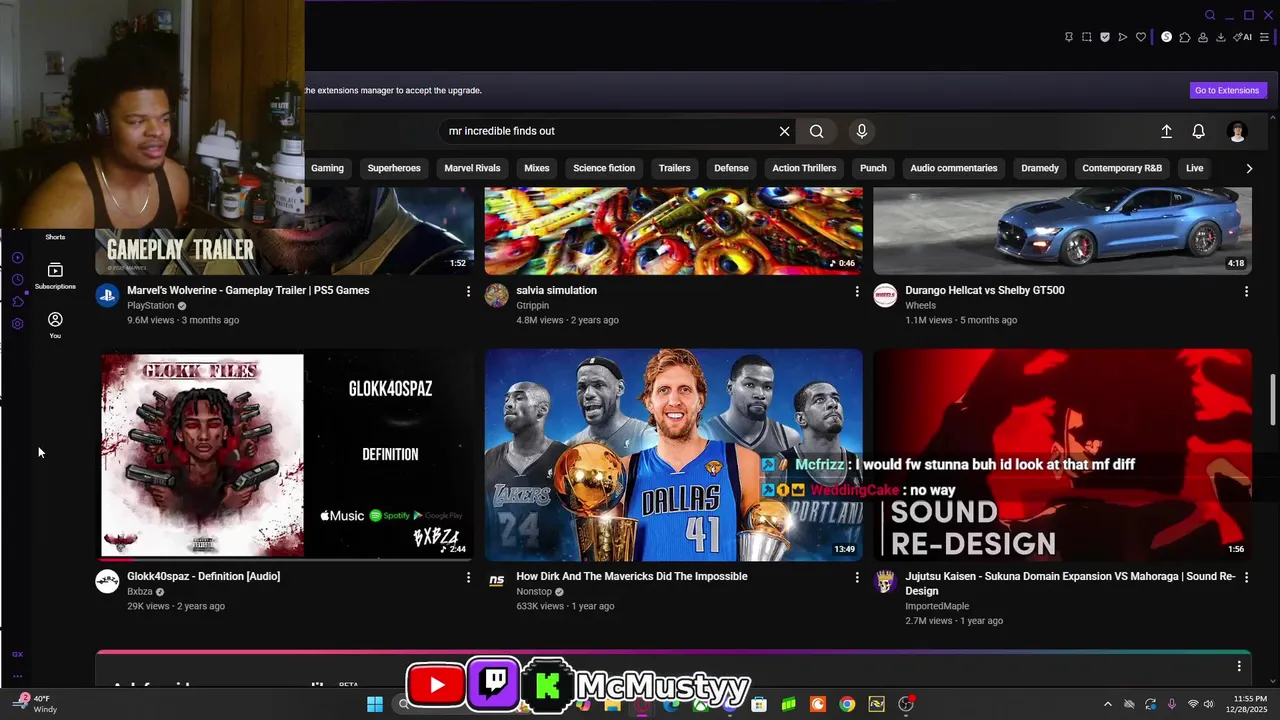
Task: Click the profile account icon in the toolbar
Action: coord(1203,37)
